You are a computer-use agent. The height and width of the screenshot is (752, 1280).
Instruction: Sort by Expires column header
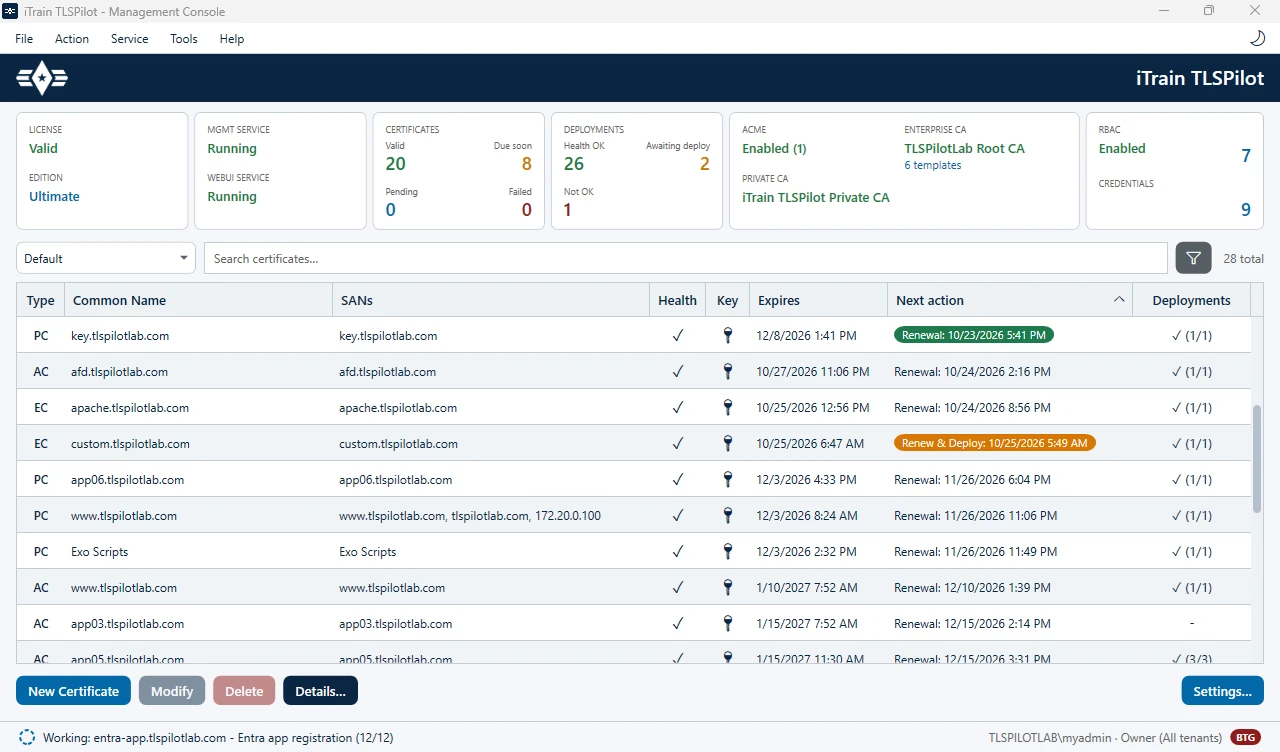tap(818, 300)
